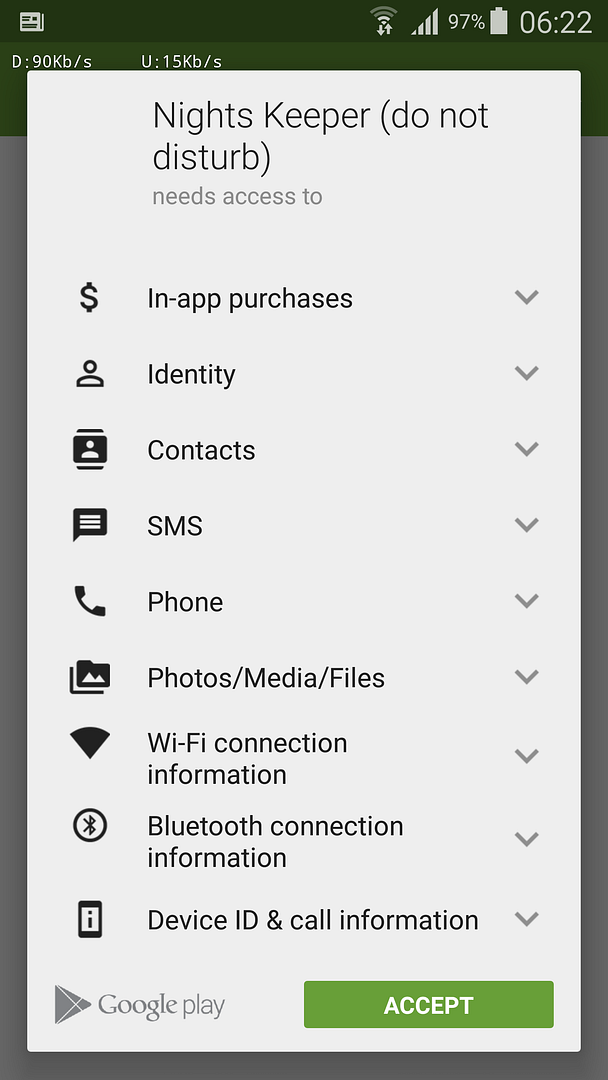This screenshot has height=1080, width=608.
Task: Tap the SMS message bubble icon
Action: (x=89, y=525)
